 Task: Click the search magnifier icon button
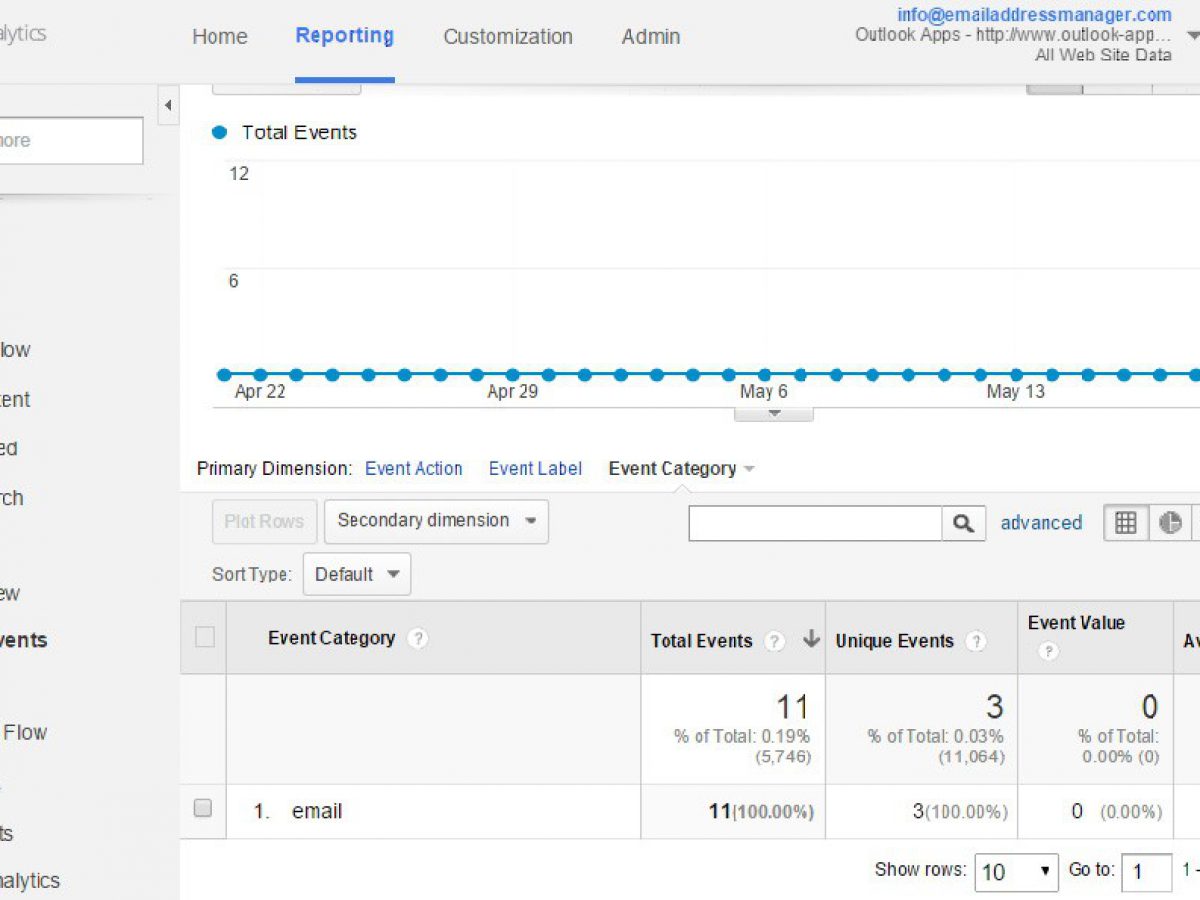click(963, 523)
